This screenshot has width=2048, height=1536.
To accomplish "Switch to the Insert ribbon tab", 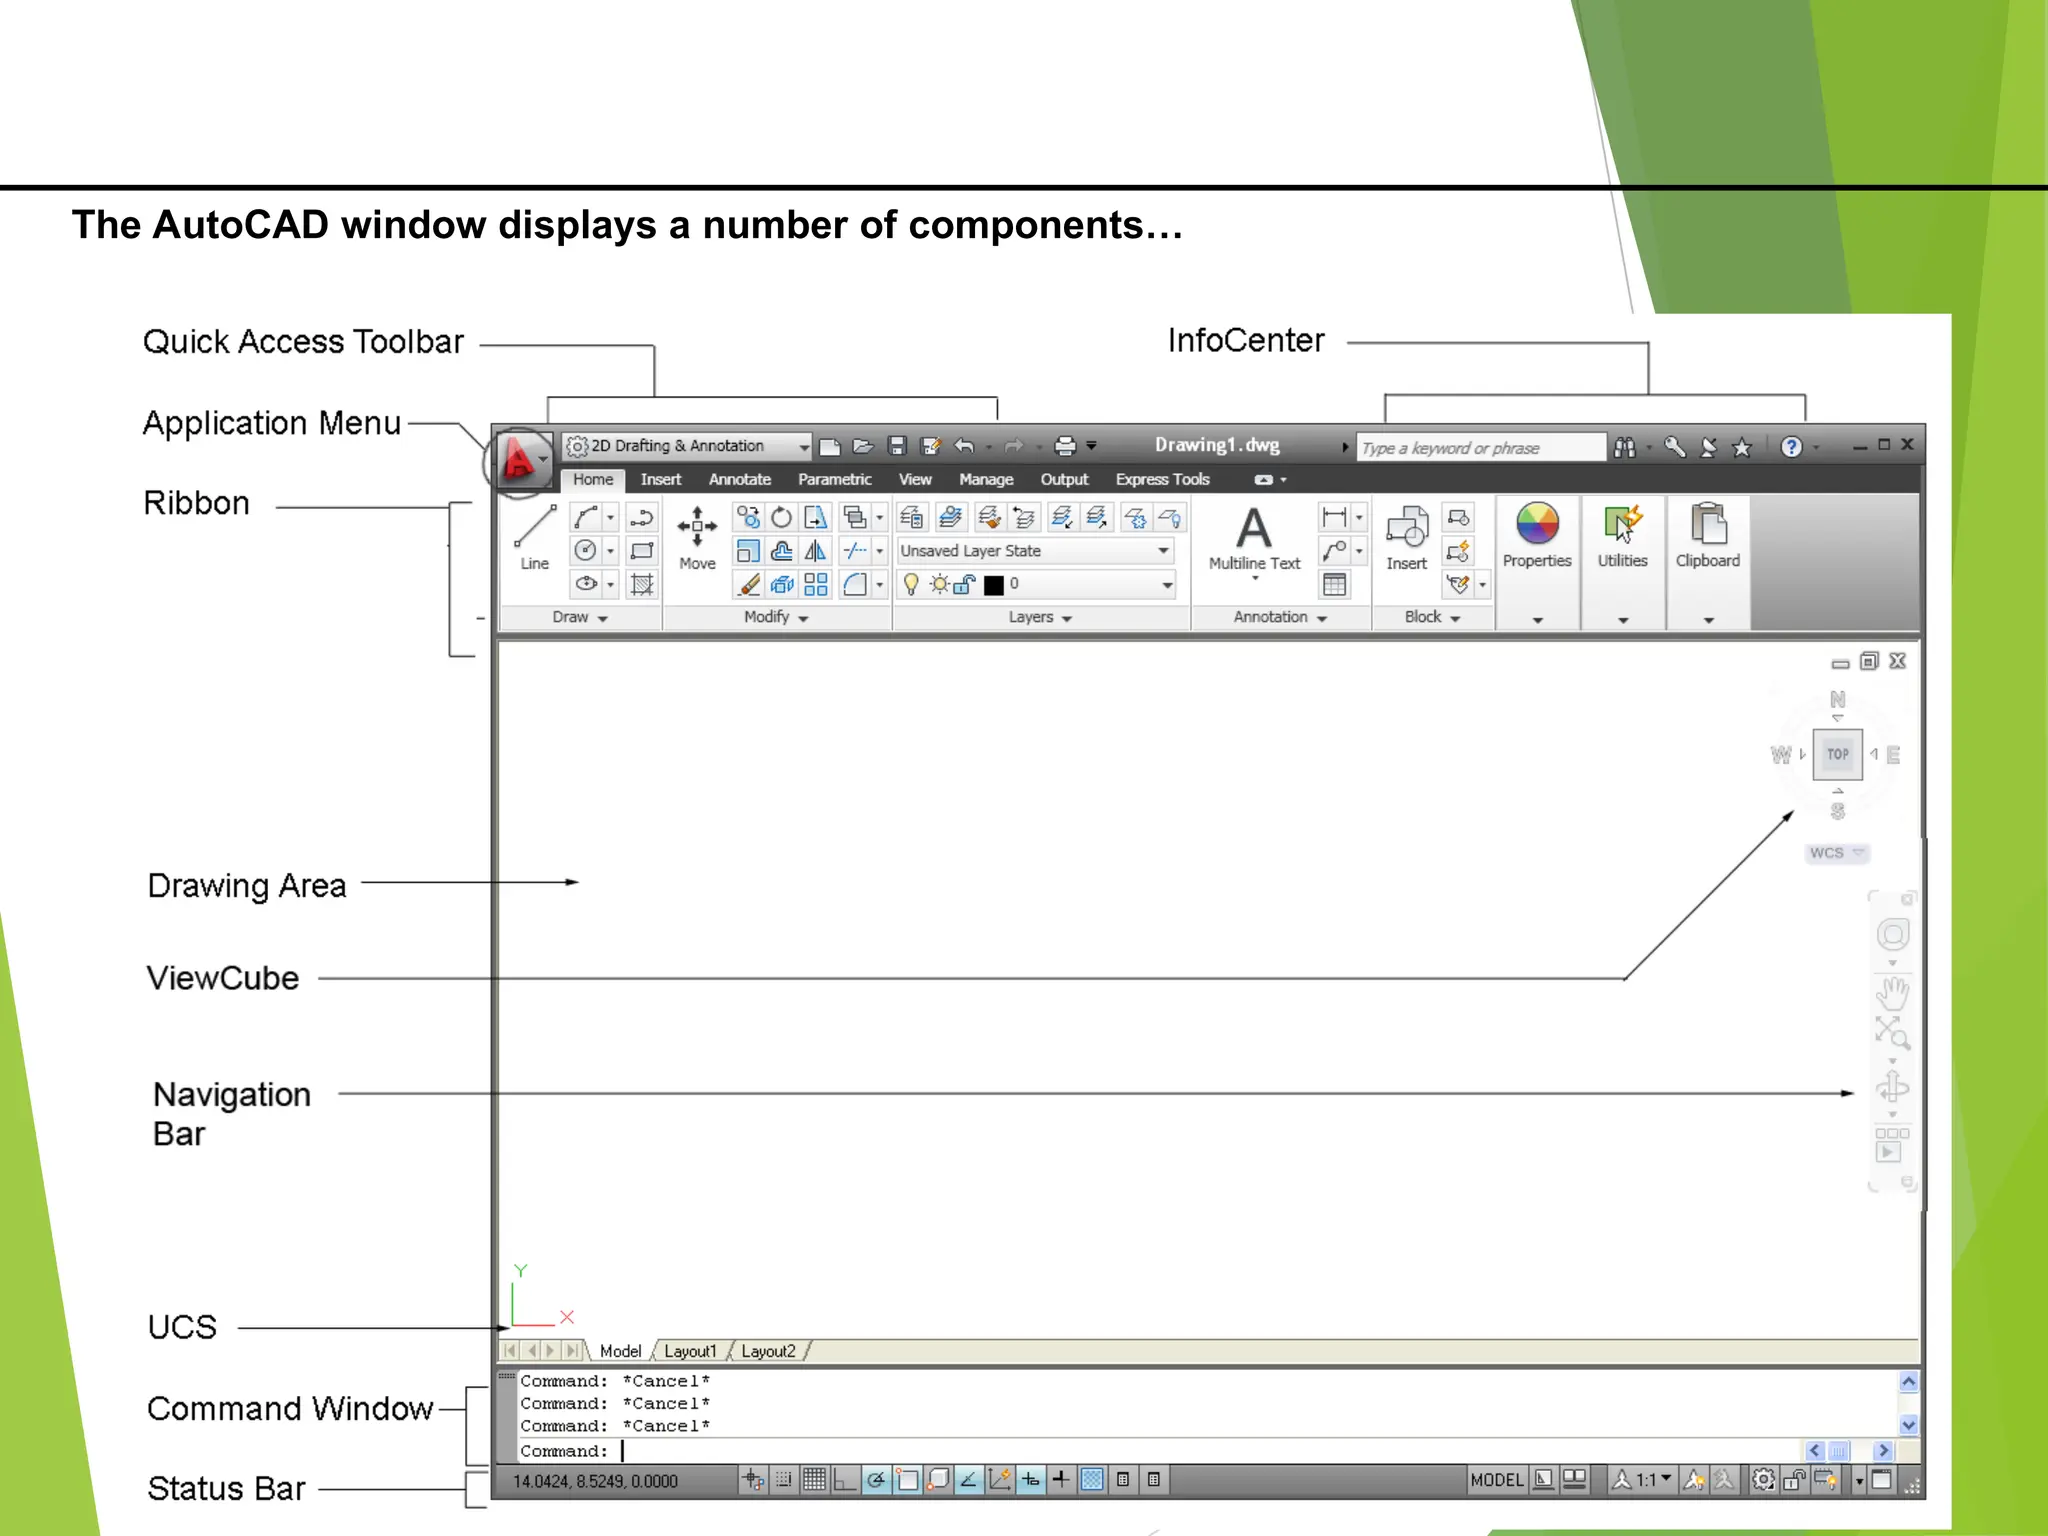I will pos(661,480).
